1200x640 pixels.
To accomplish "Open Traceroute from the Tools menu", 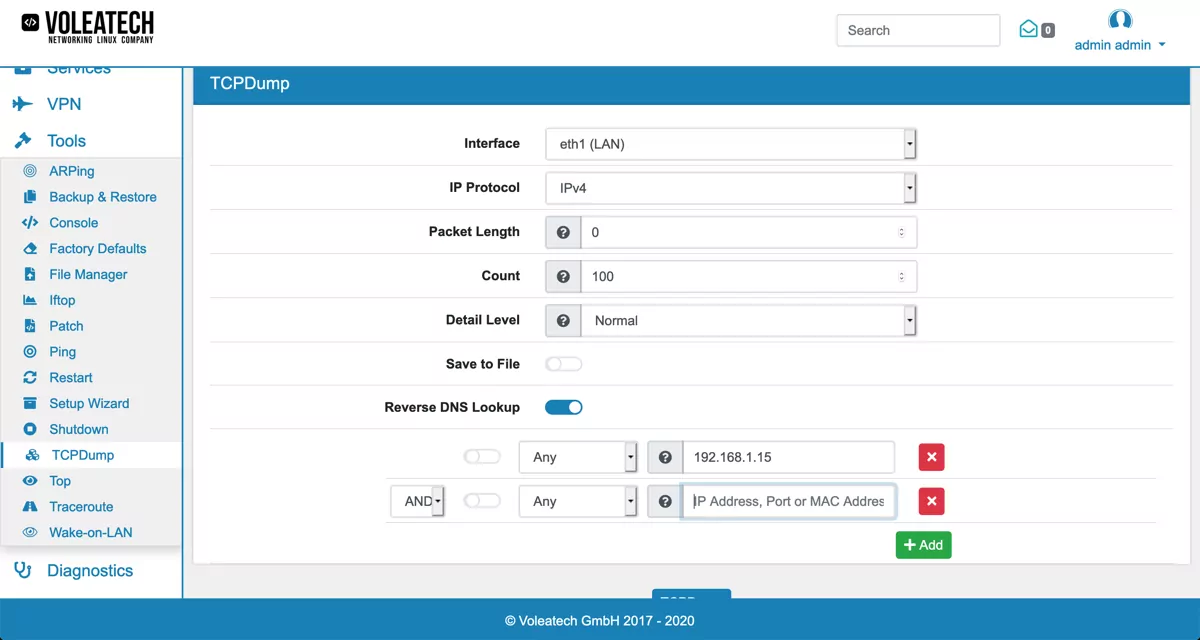I will click(81, 507).
